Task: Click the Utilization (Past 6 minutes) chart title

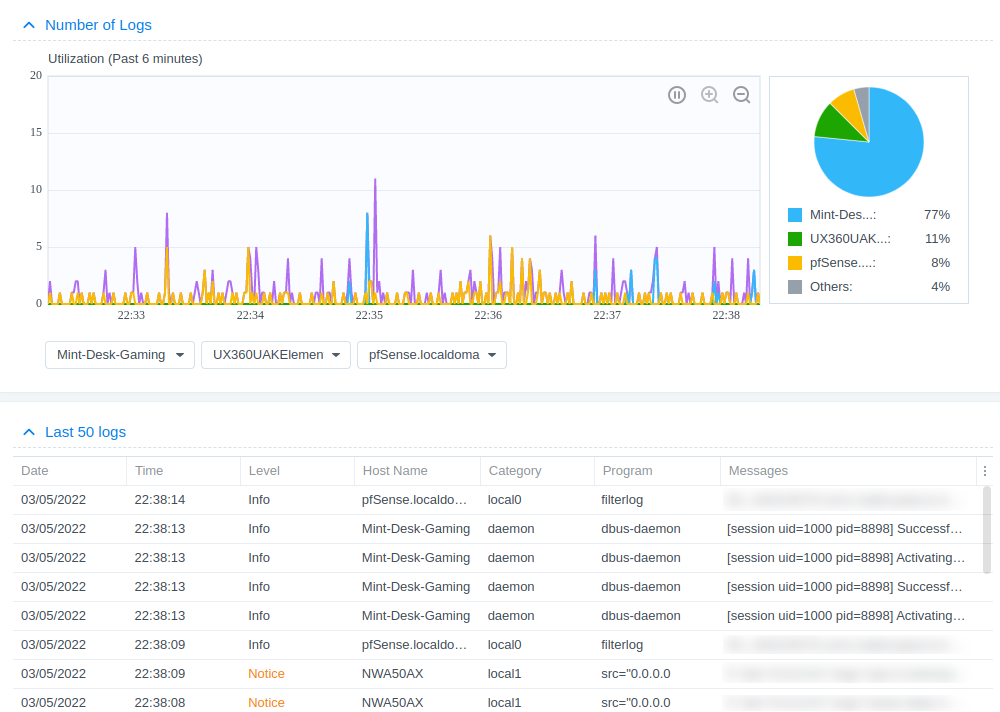Action: [126, 59]
